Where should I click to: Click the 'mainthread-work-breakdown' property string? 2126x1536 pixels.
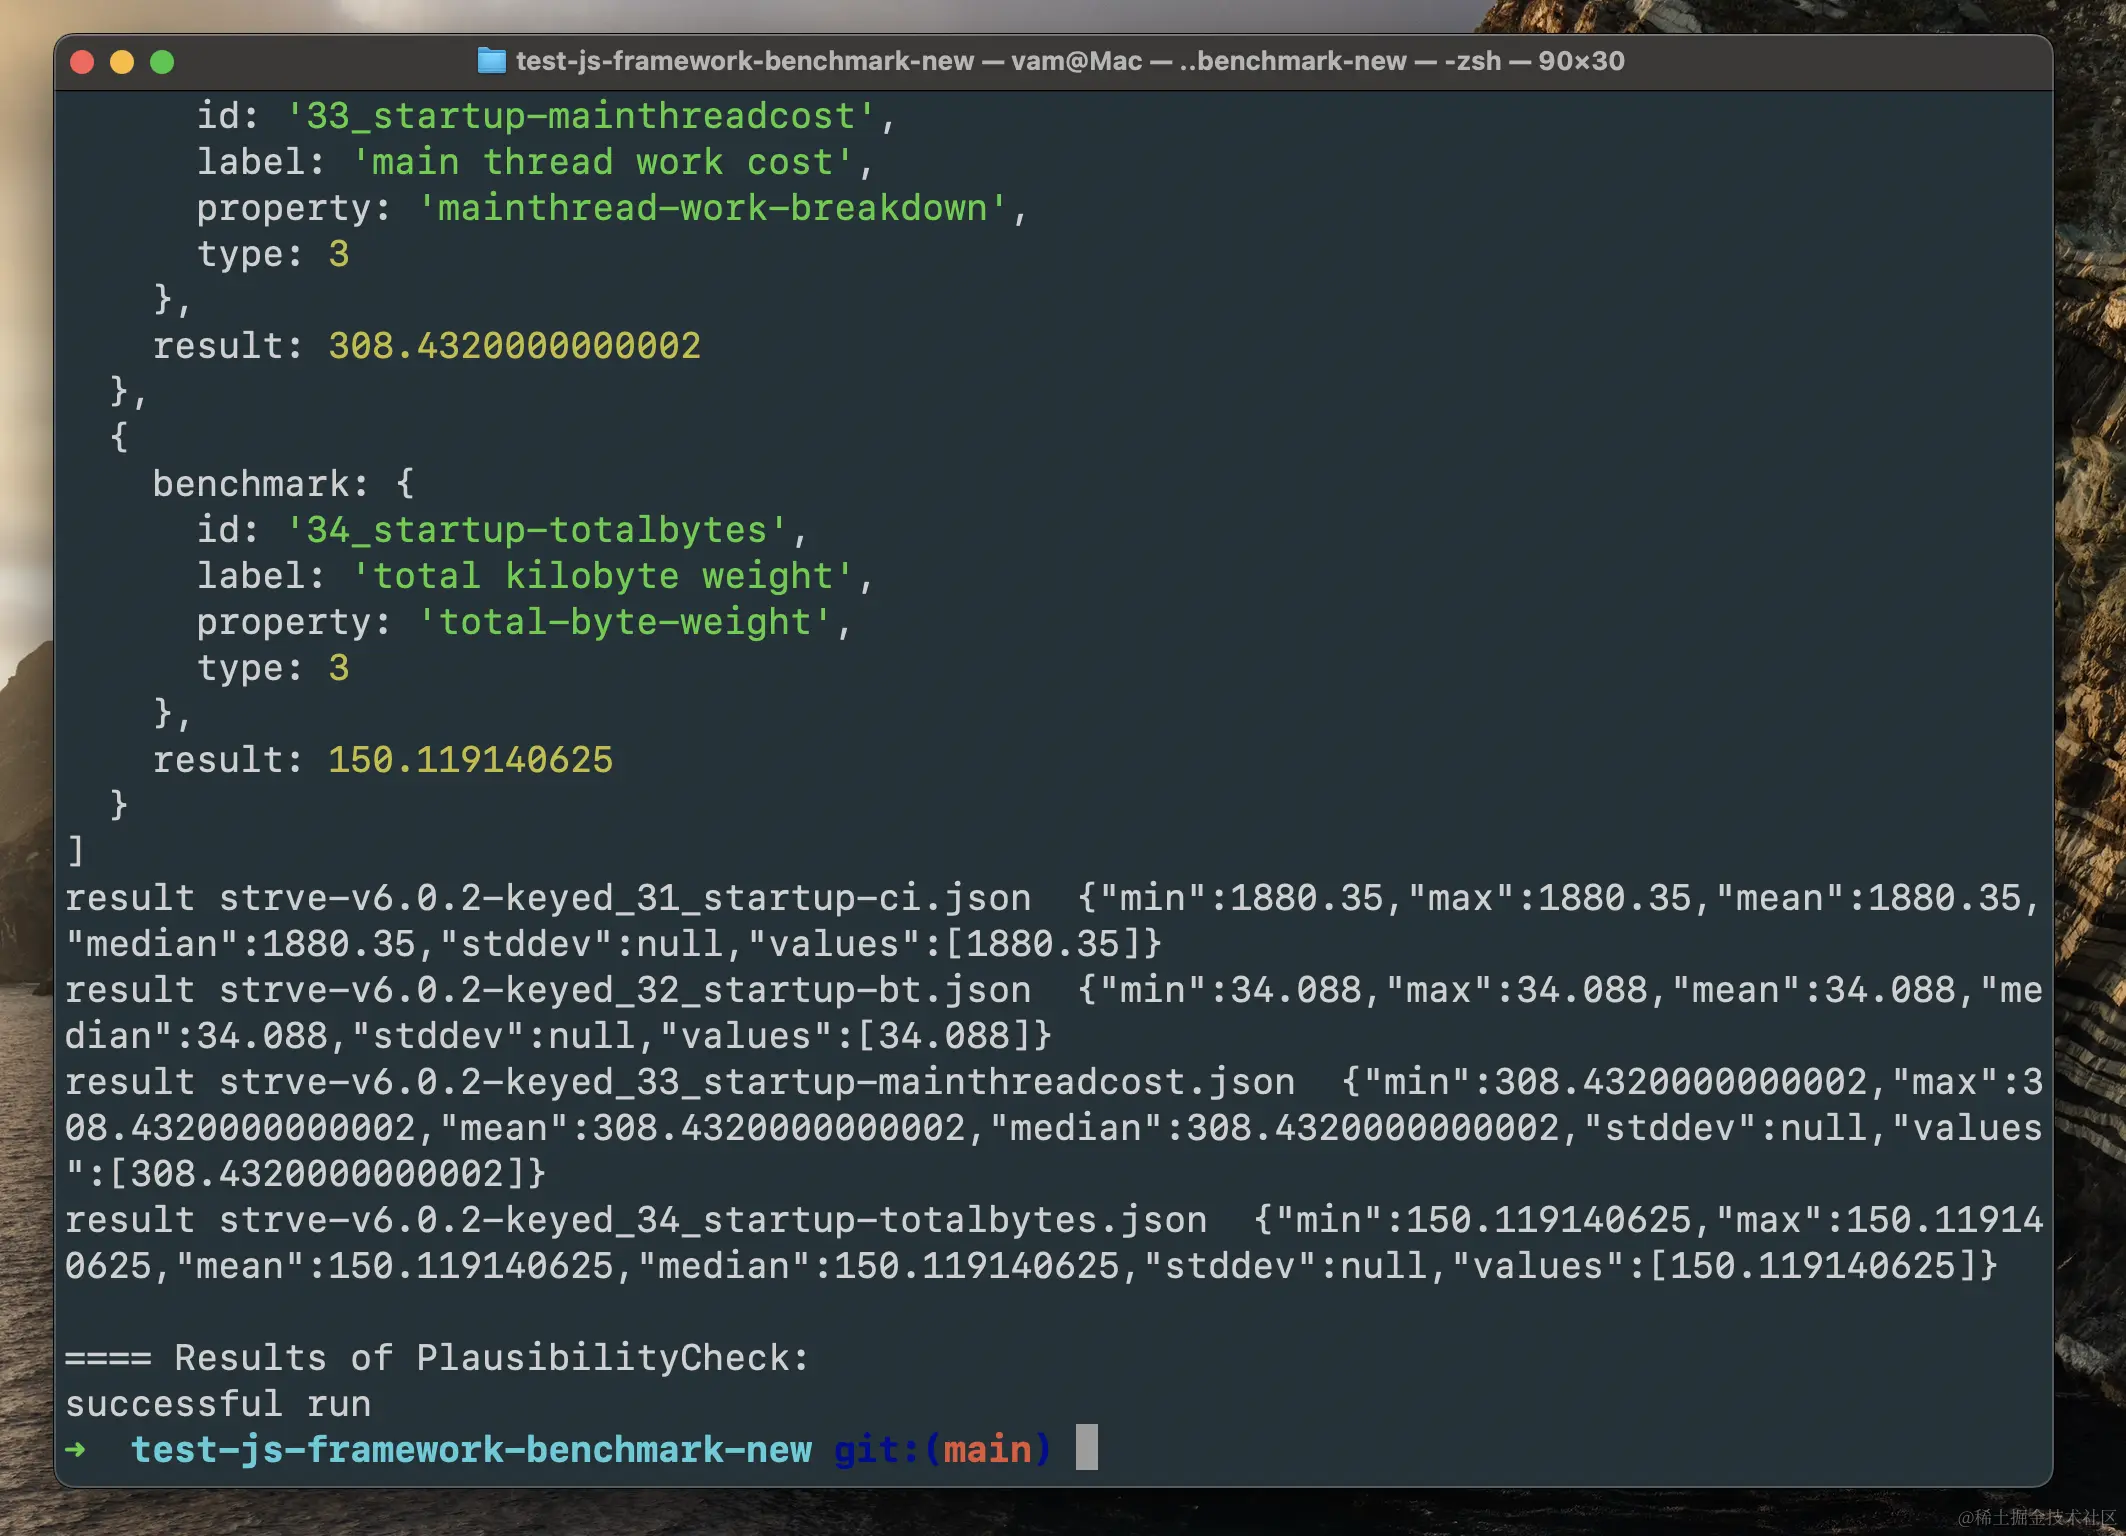[712, 208]
